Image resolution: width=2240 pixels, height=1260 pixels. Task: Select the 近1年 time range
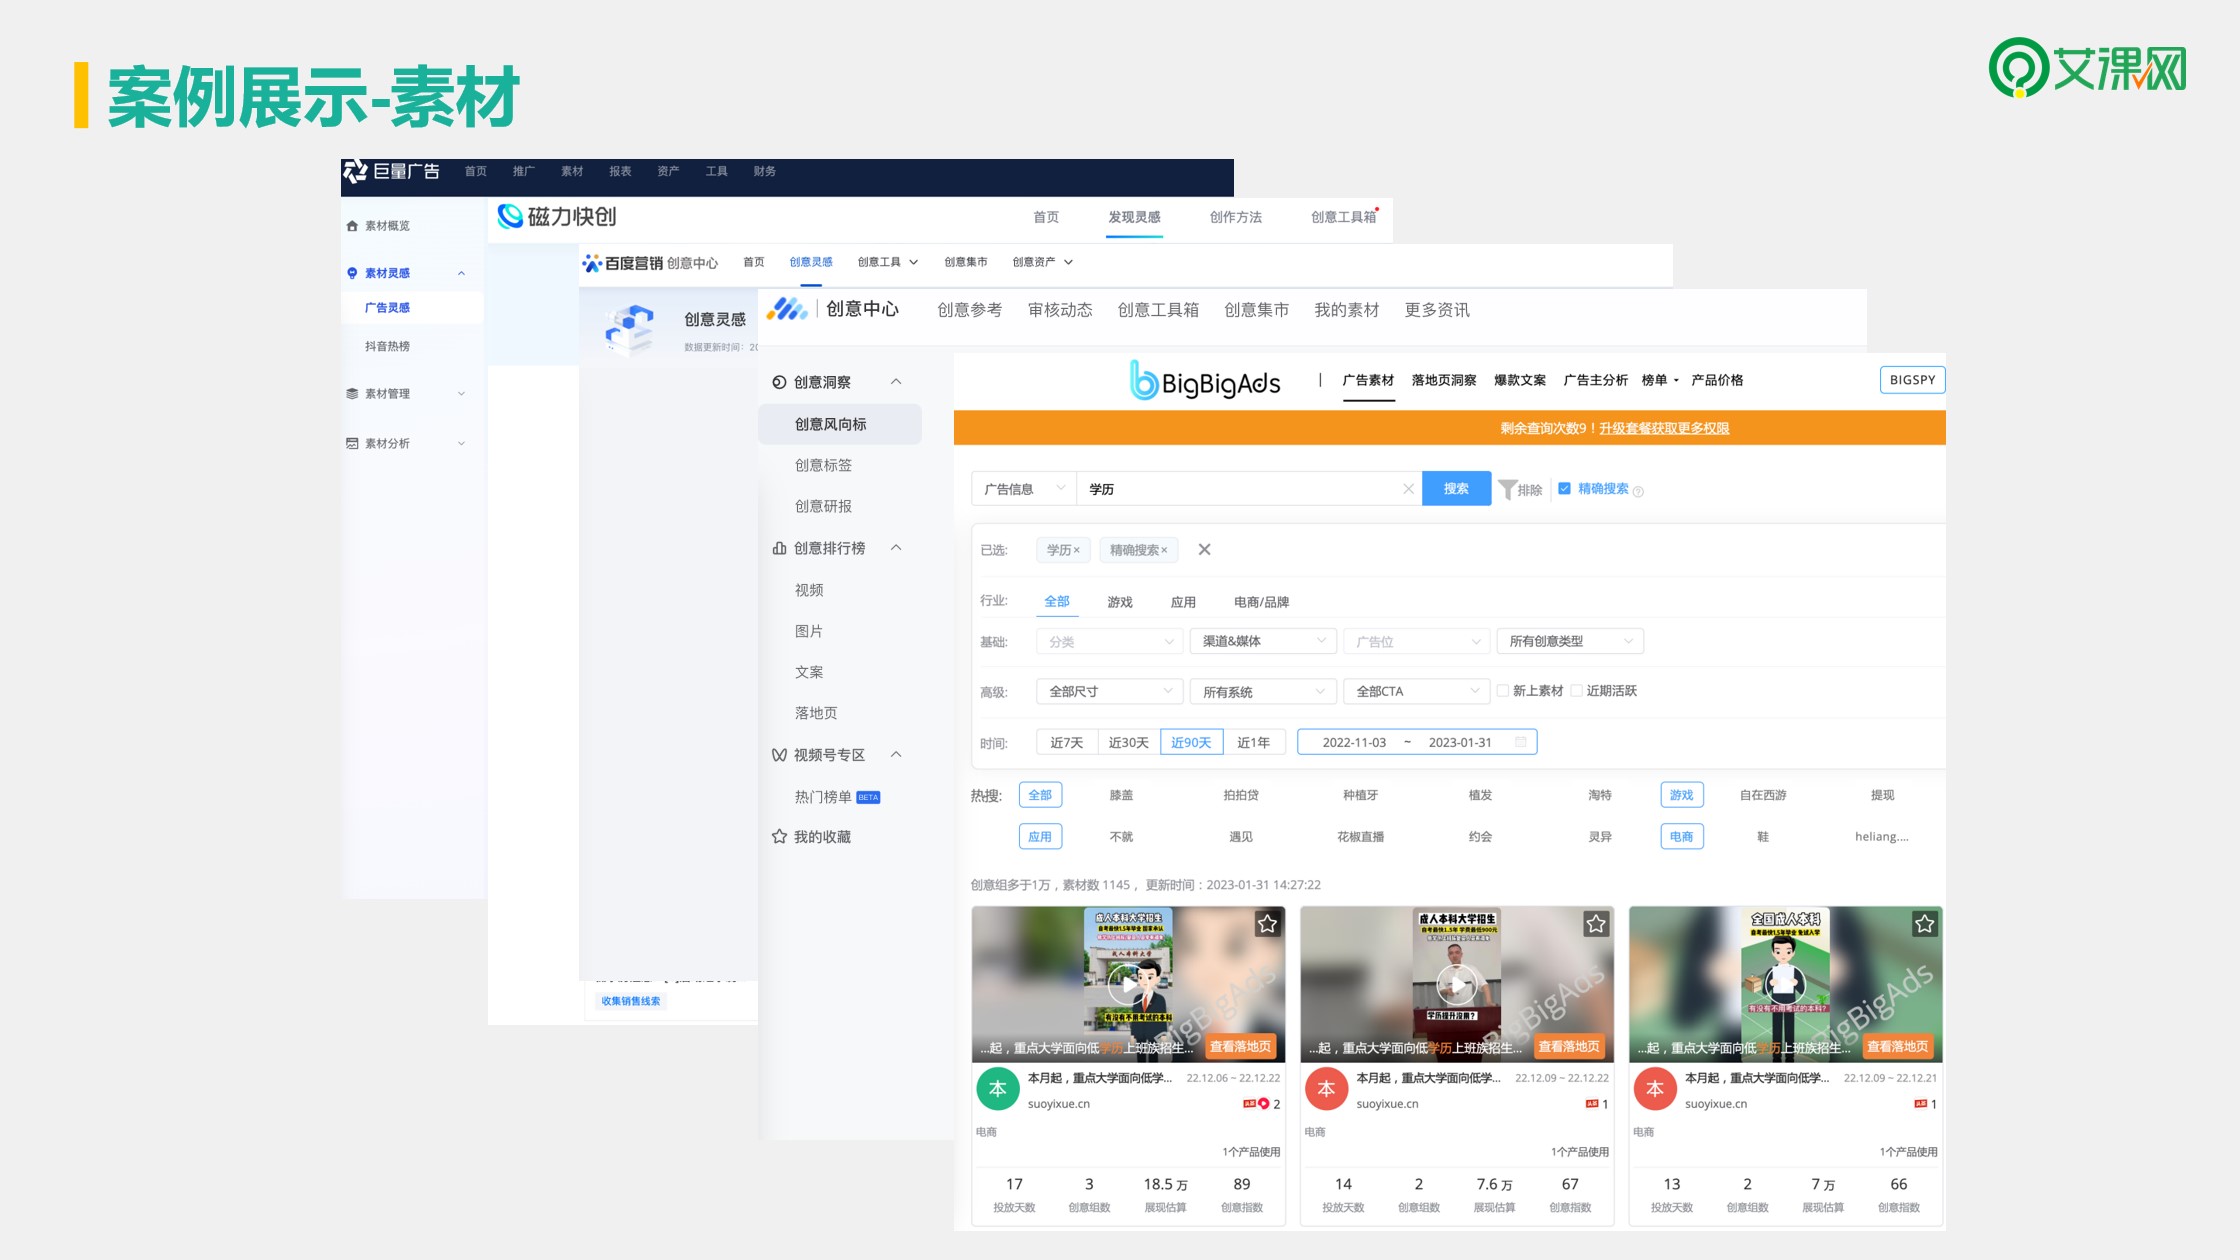(x=1253, y=742)
